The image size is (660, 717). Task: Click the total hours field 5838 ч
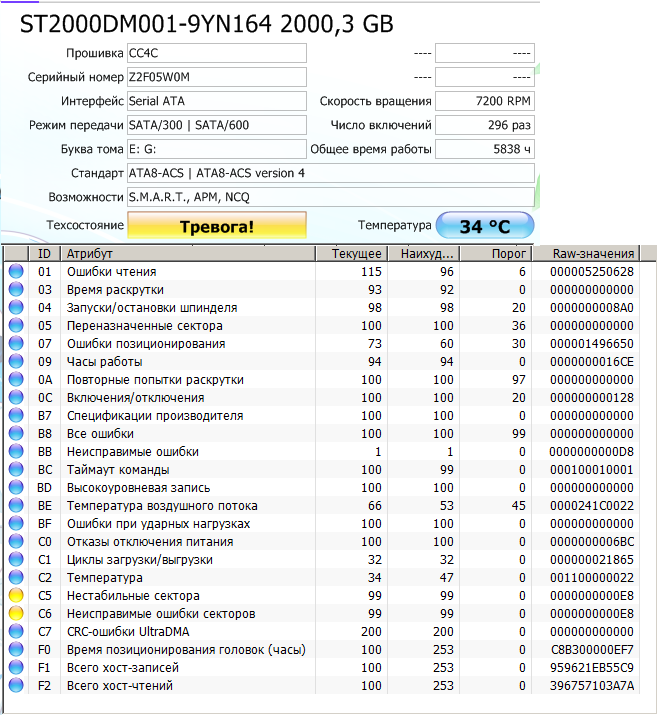[485, 149]
